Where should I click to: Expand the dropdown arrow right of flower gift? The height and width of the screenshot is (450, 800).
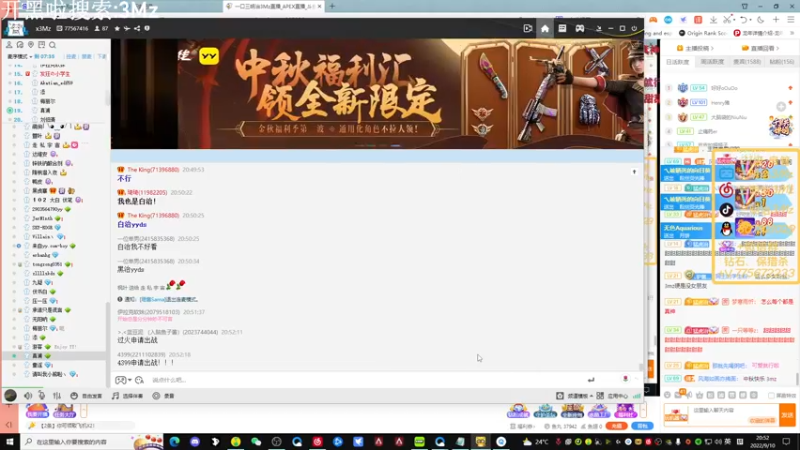636,379
